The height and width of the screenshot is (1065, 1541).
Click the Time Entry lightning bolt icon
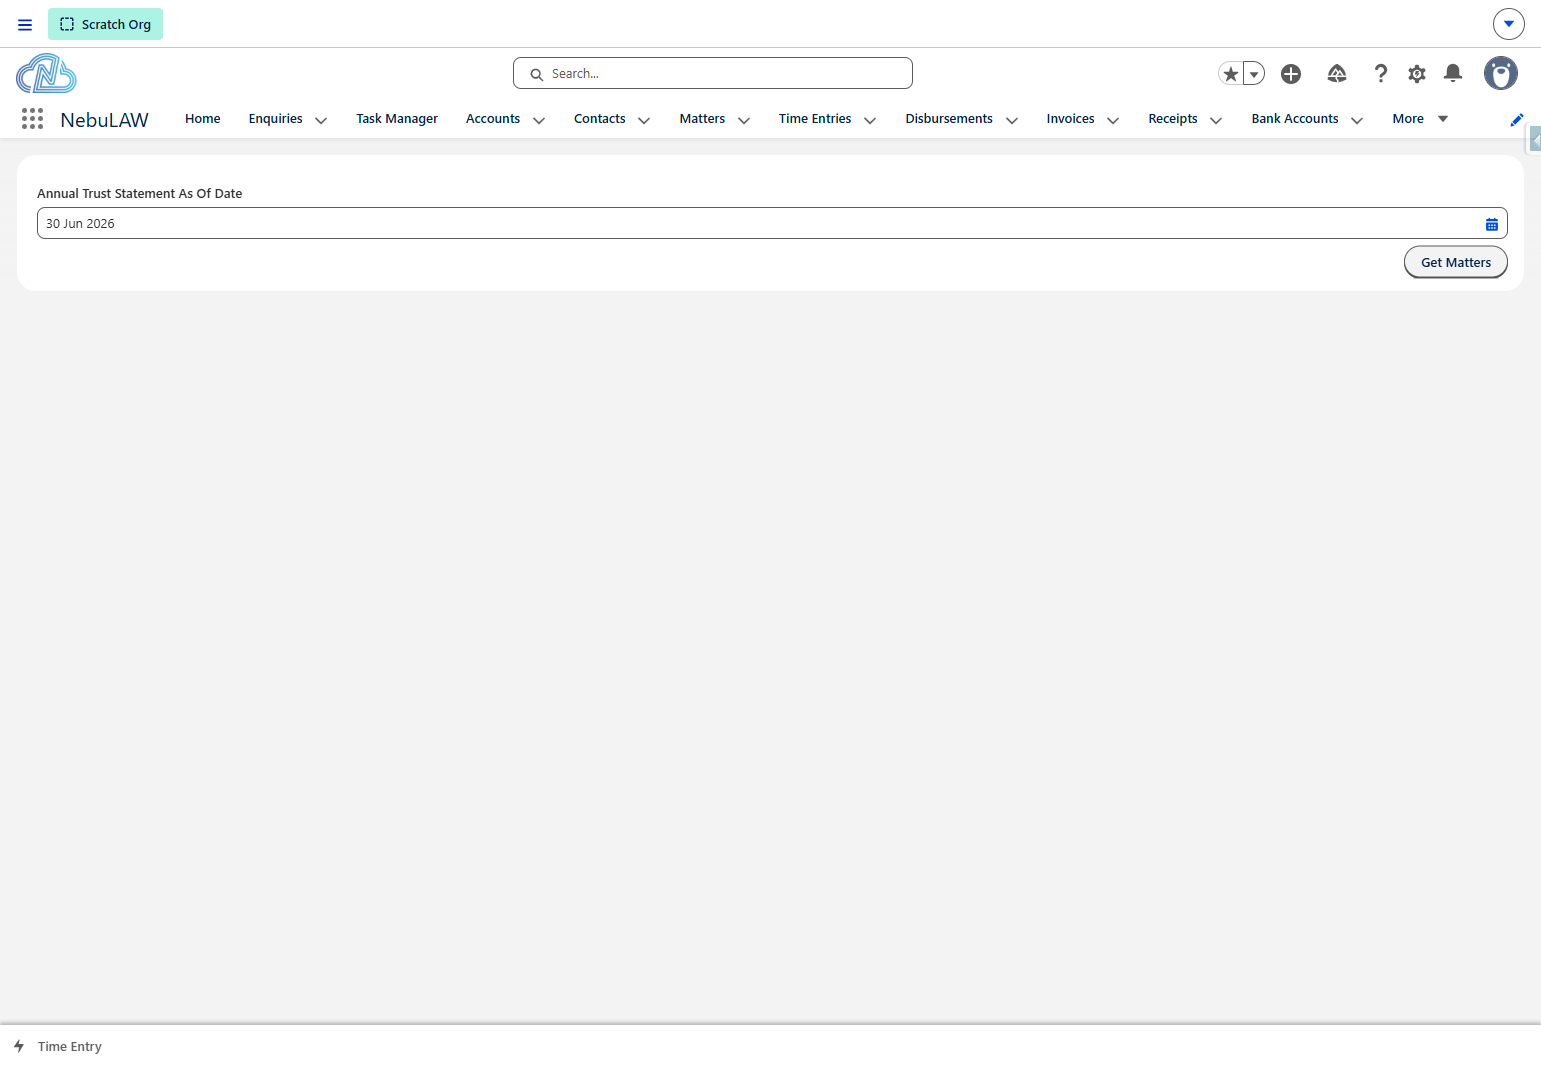pyautogui.click(x=19, y=1046)
